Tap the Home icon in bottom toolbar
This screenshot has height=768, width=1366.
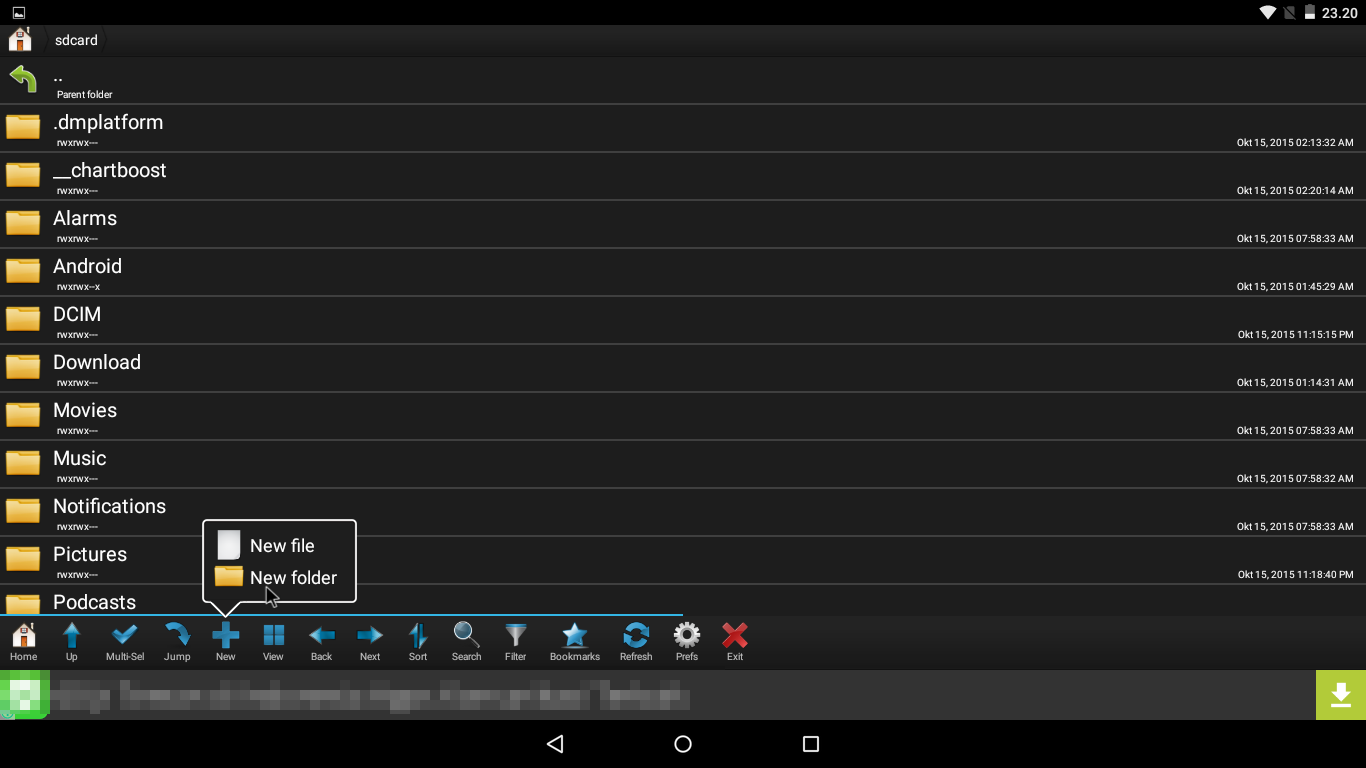[x=24, y=641]
